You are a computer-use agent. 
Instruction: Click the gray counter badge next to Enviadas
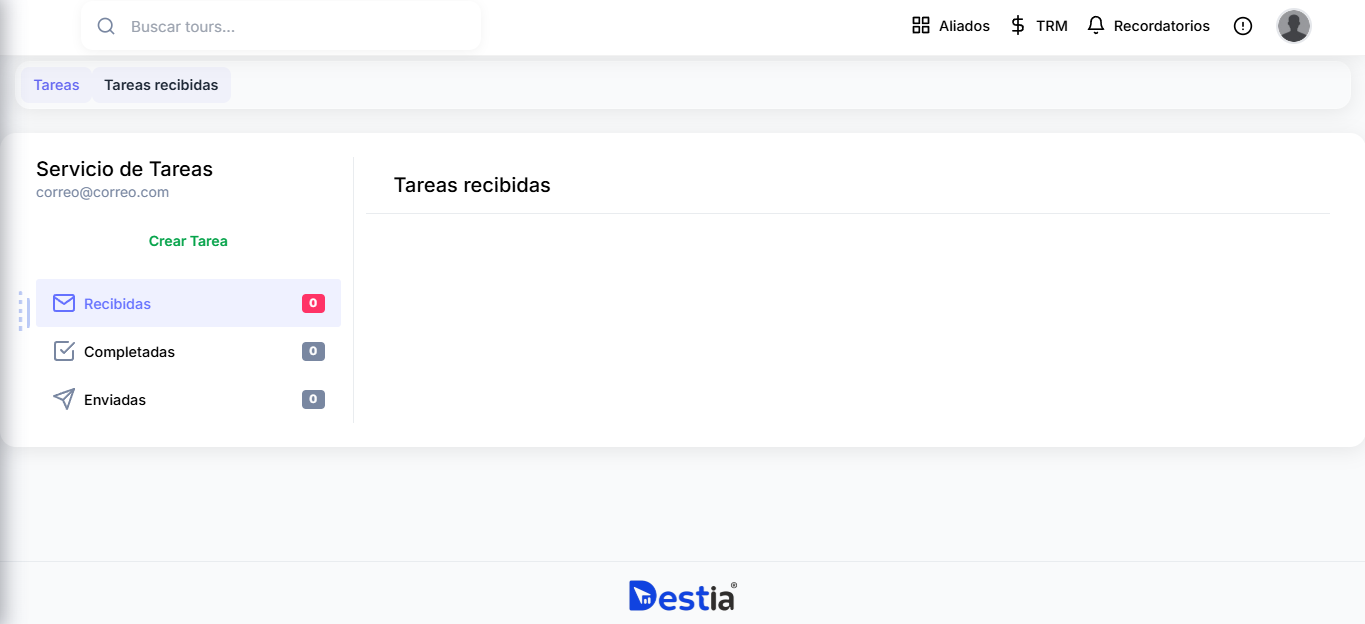point(313,399)
